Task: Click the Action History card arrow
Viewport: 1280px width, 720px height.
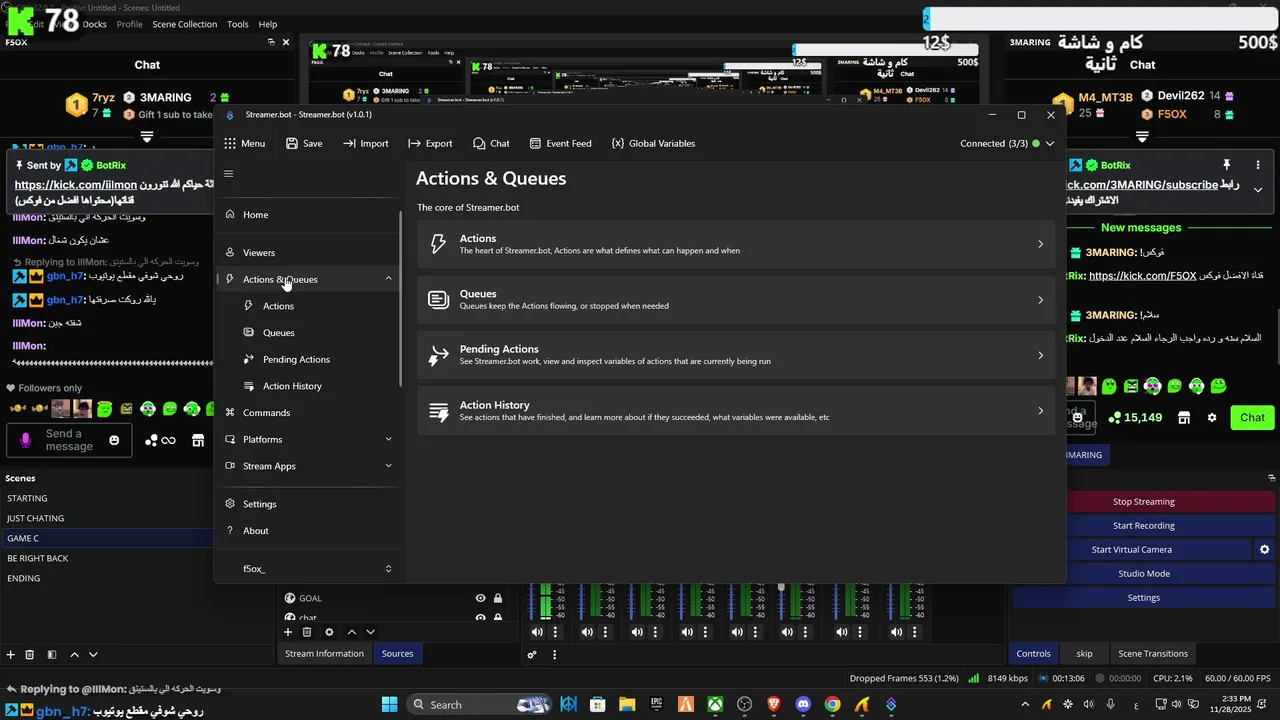Action: (1040, 411)
